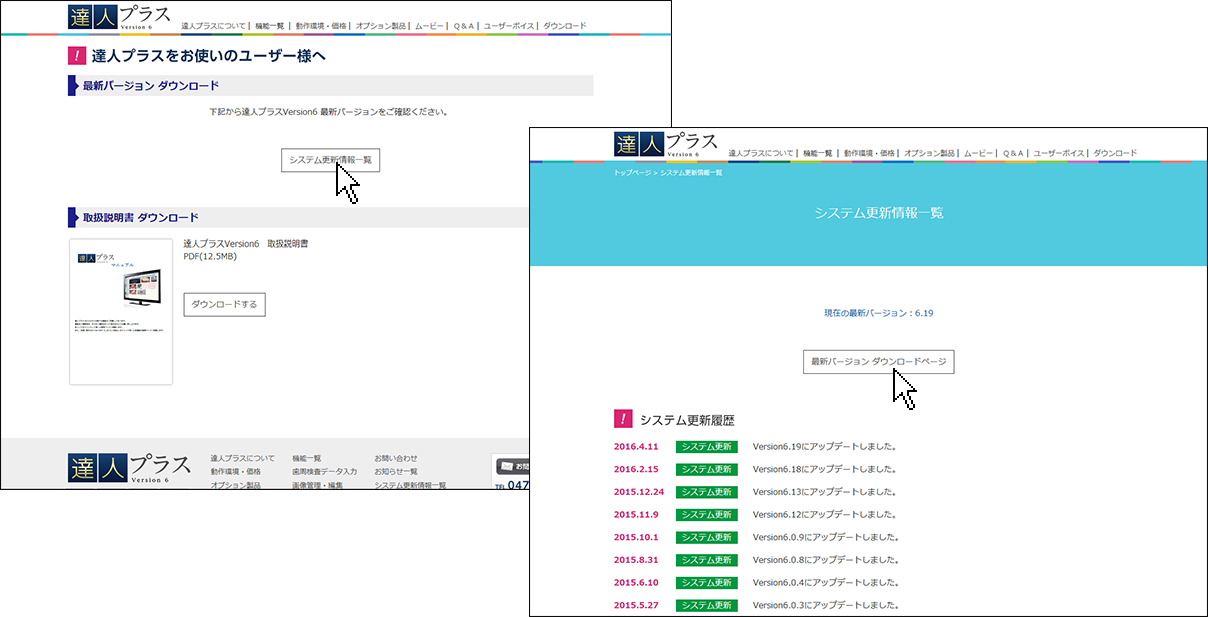The image size is (1208, 617).
Task: Click the 2015.6.10 date in update history
Action: click(x=636, y=582)
